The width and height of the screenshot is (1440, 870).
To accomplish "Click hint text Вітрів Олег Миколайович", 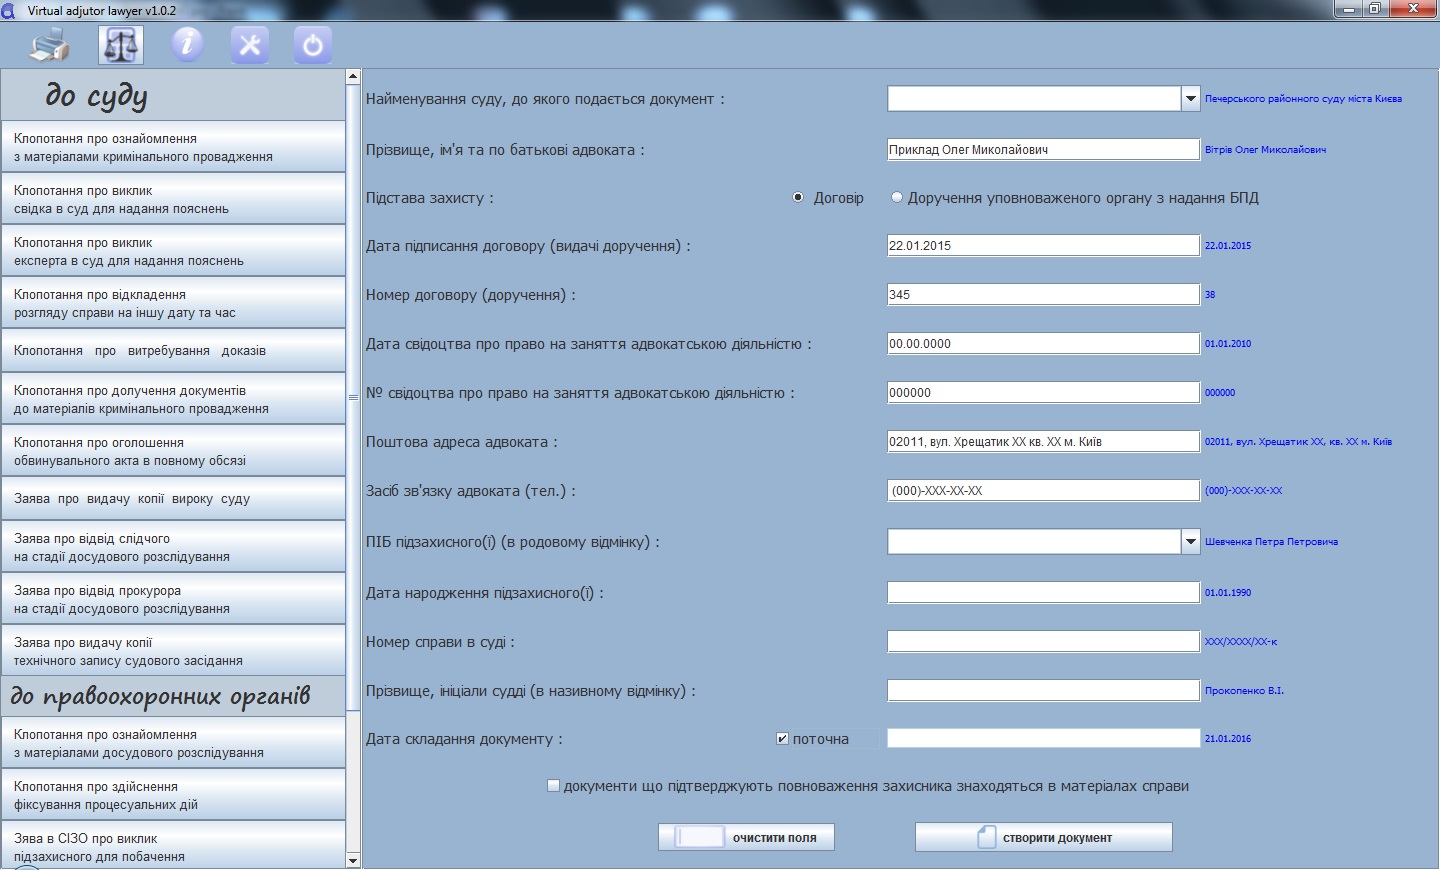I will pos(1265,150).
